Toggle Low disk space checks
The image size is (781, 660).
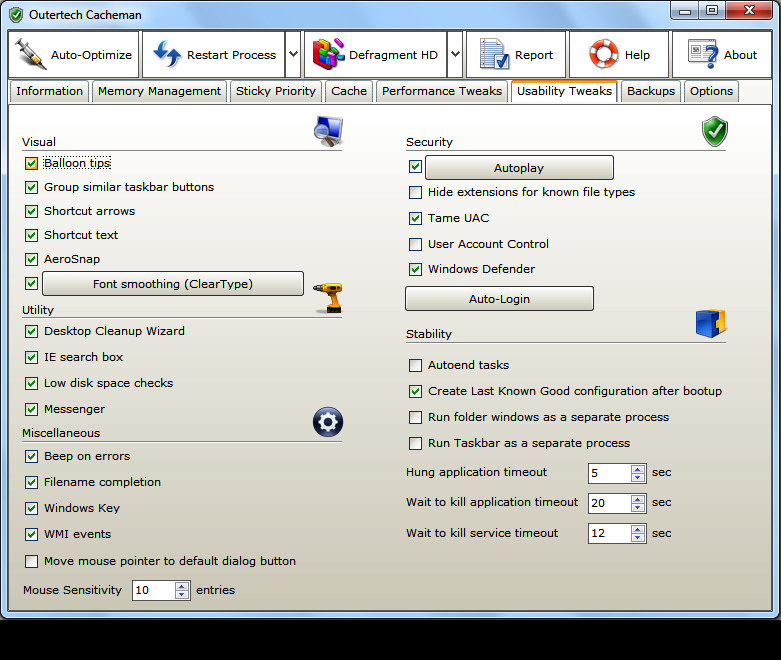point(31,383)
